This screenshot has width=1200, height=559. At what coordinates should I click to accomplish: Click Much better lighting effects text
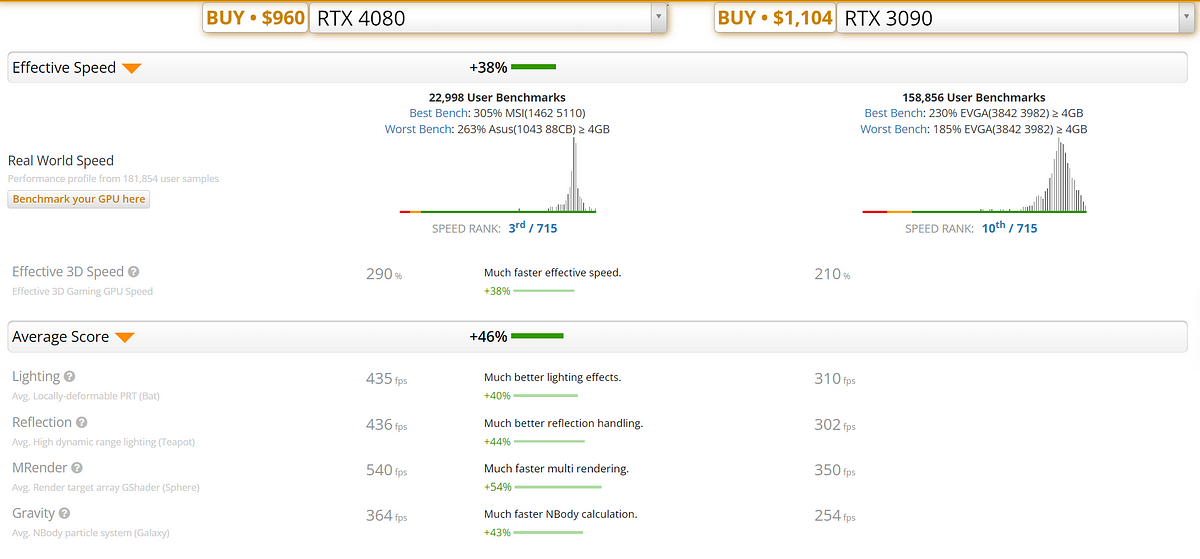[x=552, y=377]
